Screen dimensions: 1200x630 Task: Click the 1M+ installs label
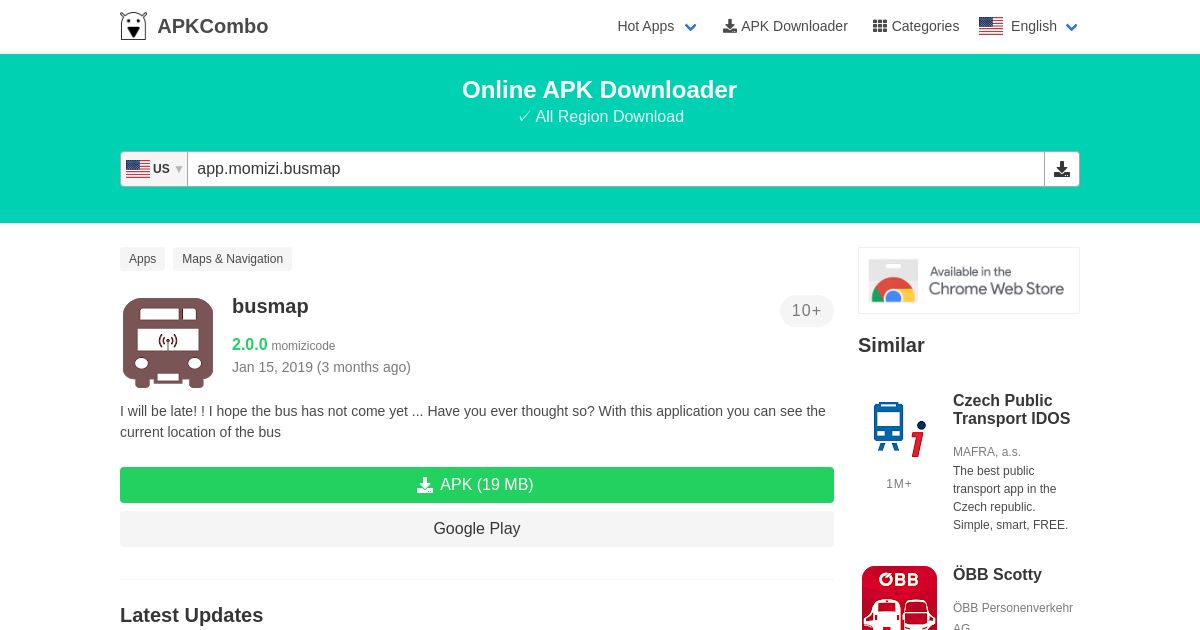click(x=899, y=484)
